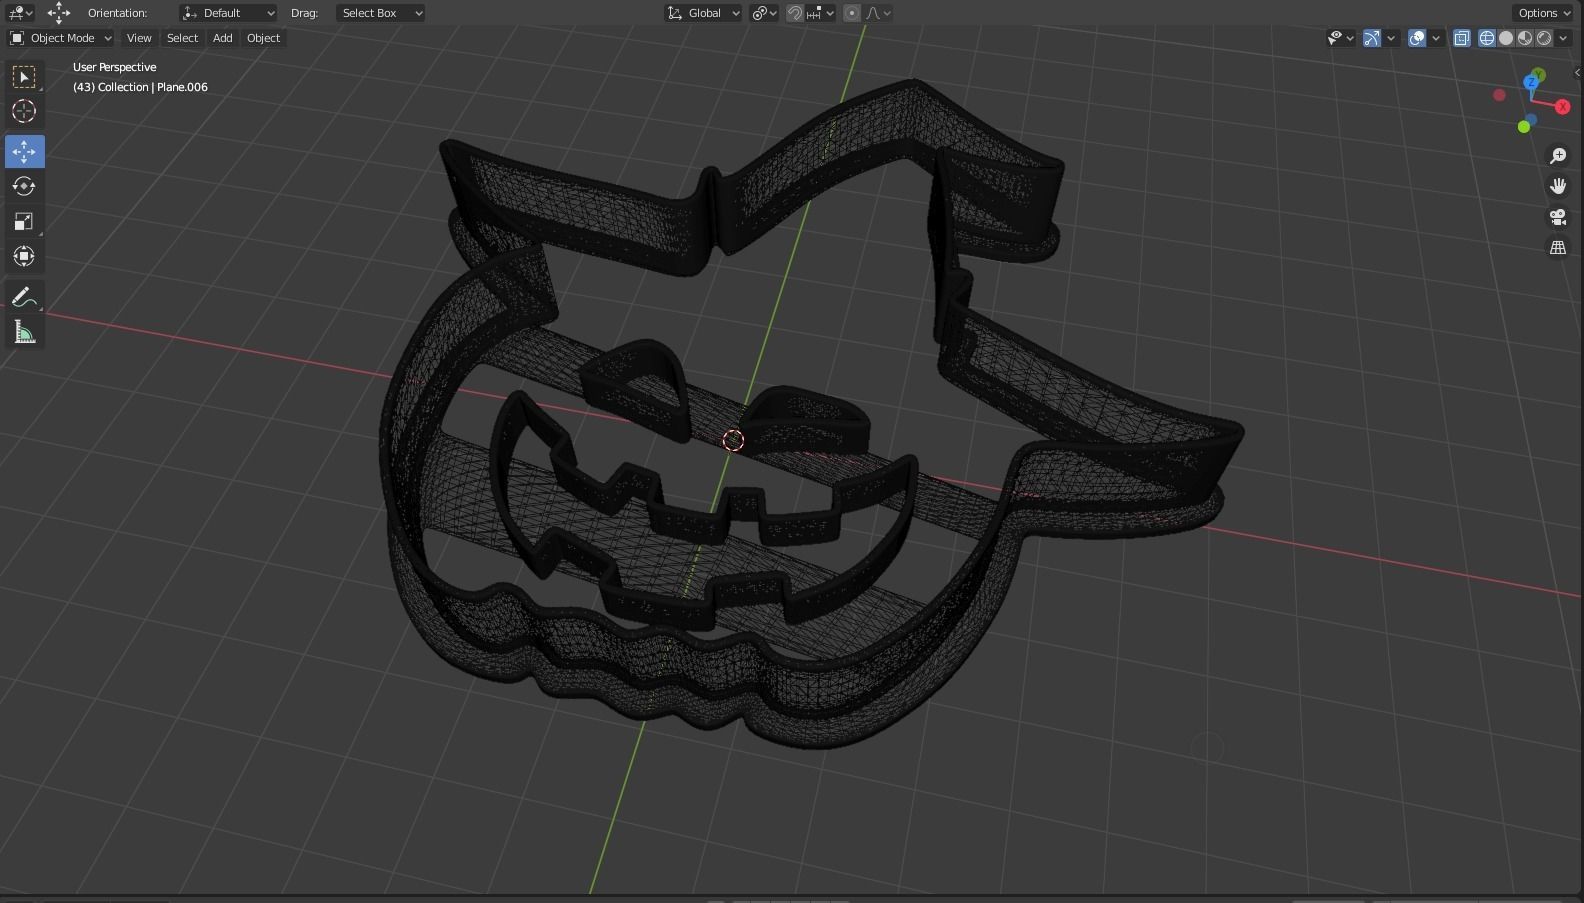Viewport: 1584px width, 903px height.
Task: Click the move gizmo icon in header
Action: click(59, 13)
